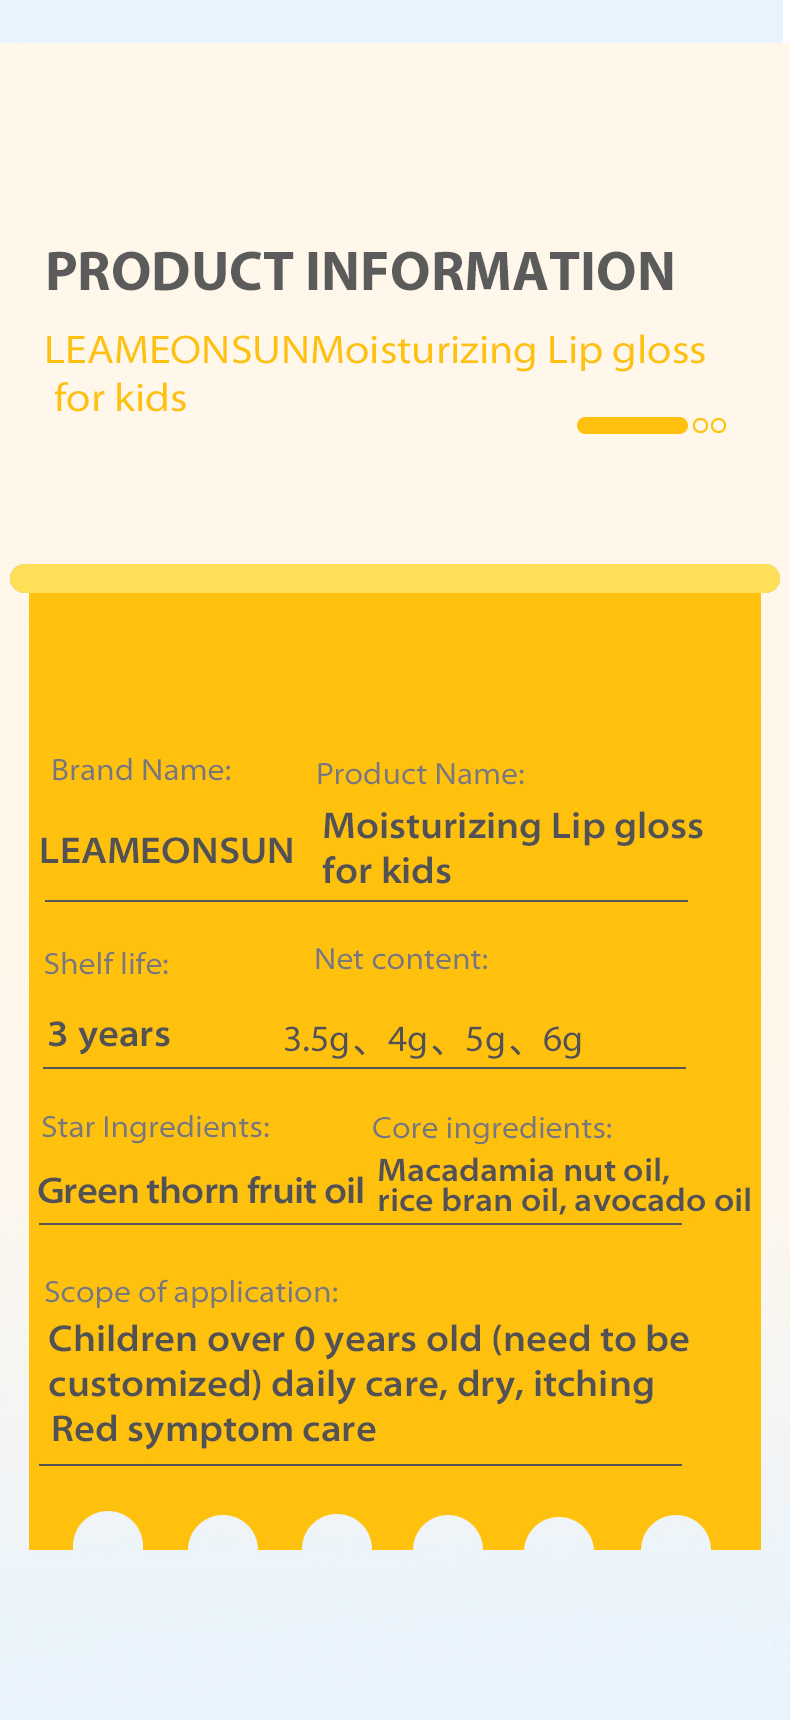The width and height of the screenshot is (790, 1720).
Task: Click the Green thorn fruit oil text
Action: tap(200, 1191)
